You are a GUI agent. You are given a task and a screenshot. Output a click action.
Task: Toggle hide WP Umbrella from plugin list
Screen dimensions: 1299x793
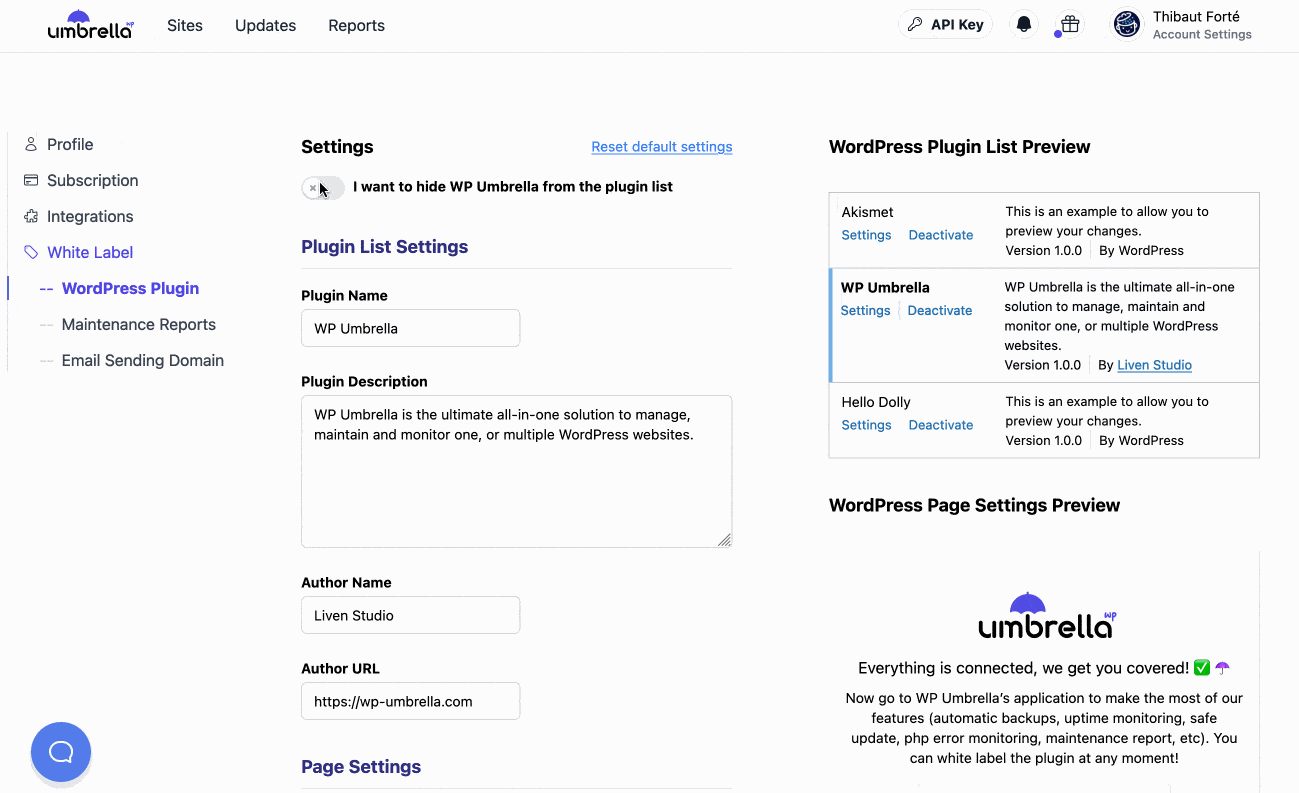coord(323,187)
